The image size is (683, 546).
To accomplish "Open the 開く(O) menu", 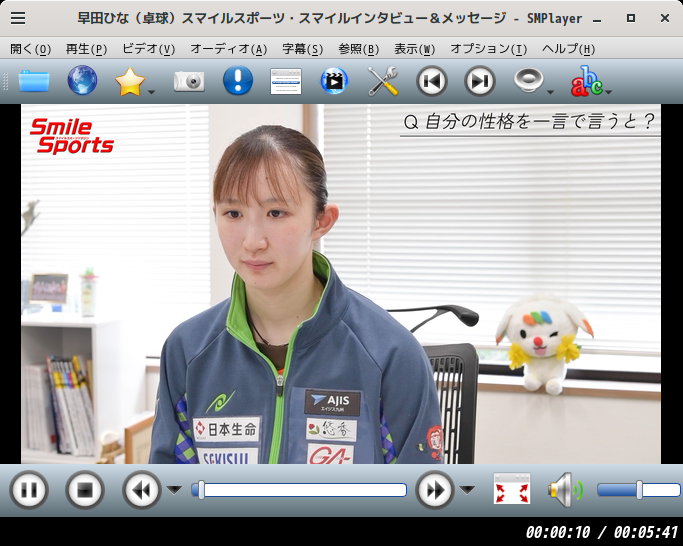I will 30,49.
